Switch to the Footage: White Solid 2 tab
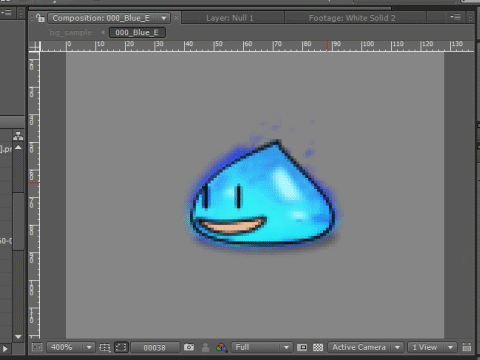Screen dimensions: 480x360 (352, 18)
